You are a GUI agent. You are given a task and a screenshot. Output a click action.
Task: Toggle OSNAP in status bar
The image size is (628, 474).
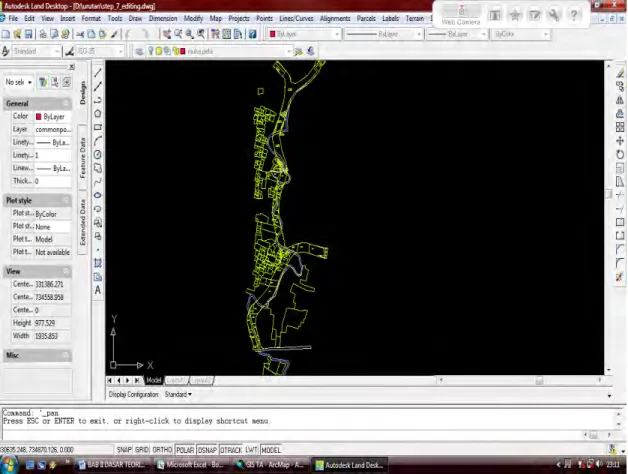click(207, 450)
